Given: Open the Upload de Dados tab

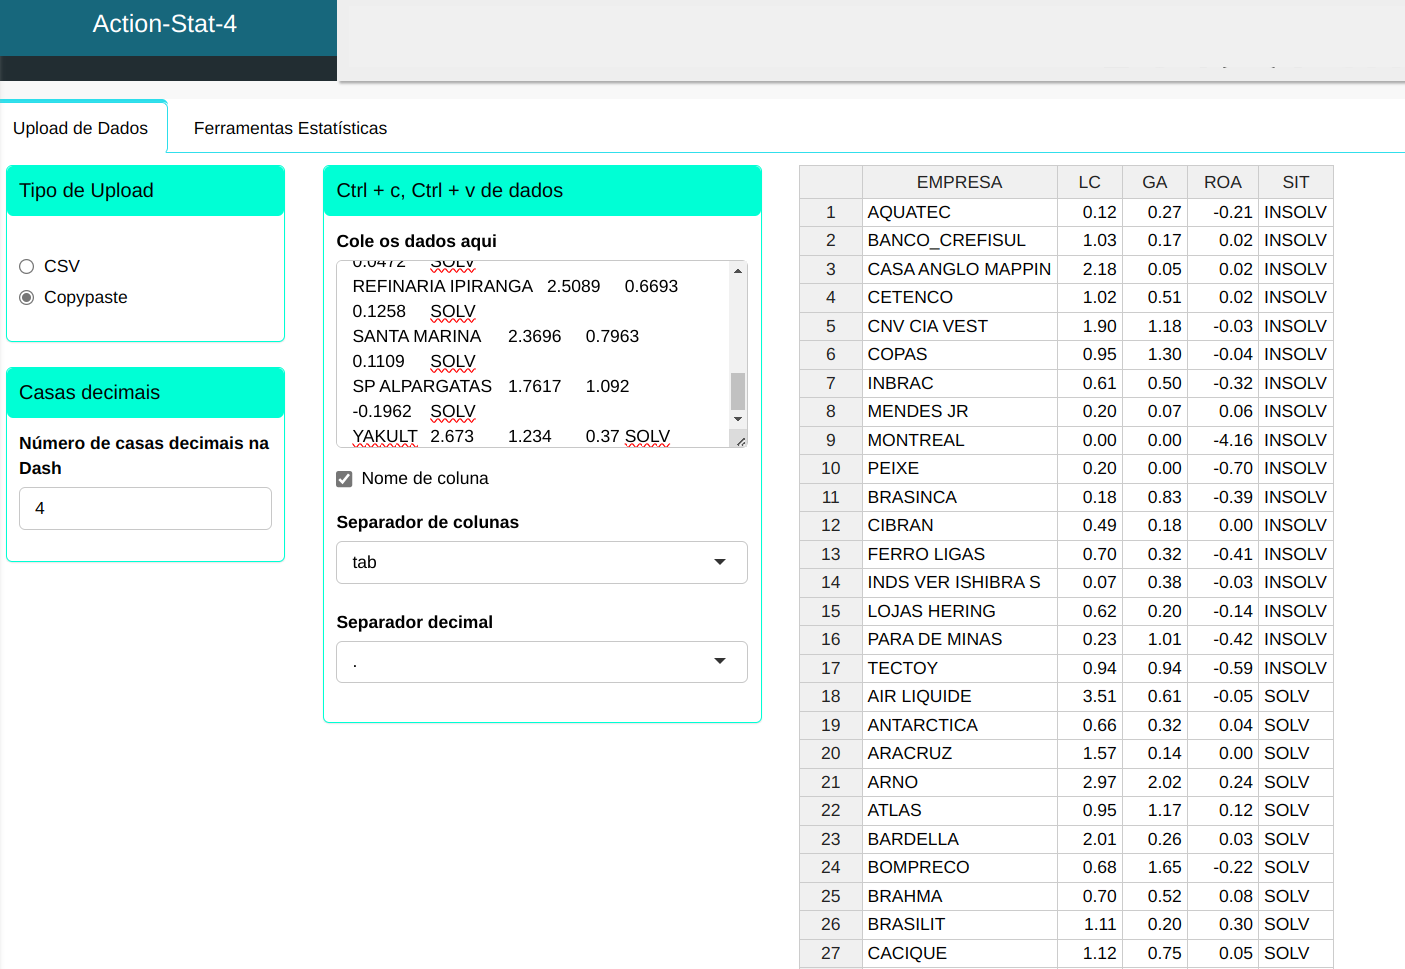Looking at the screenshot, I should pos(80,128).
